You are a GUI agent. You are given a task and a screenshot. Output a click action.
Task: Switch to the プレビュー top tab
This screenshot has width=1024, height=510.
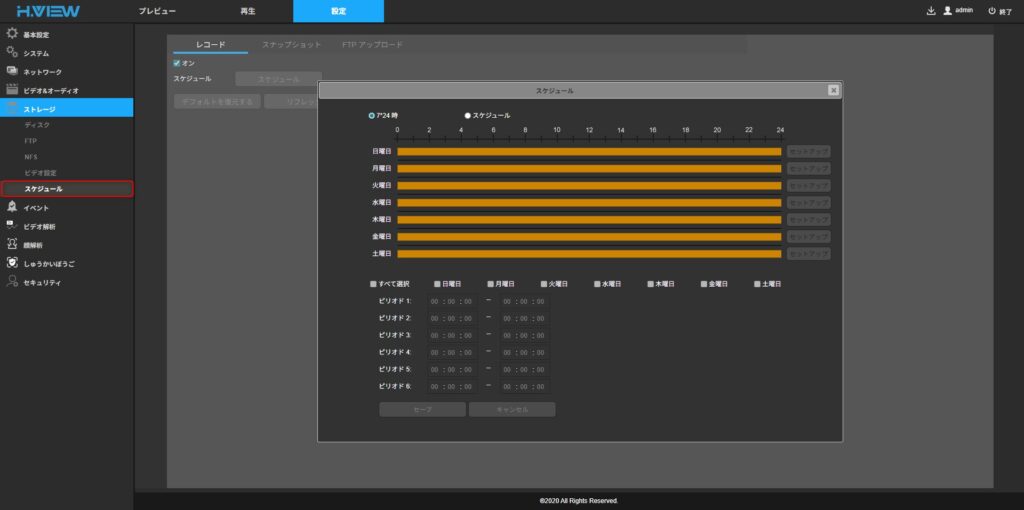pyautogui.click(x=157, y=11)
